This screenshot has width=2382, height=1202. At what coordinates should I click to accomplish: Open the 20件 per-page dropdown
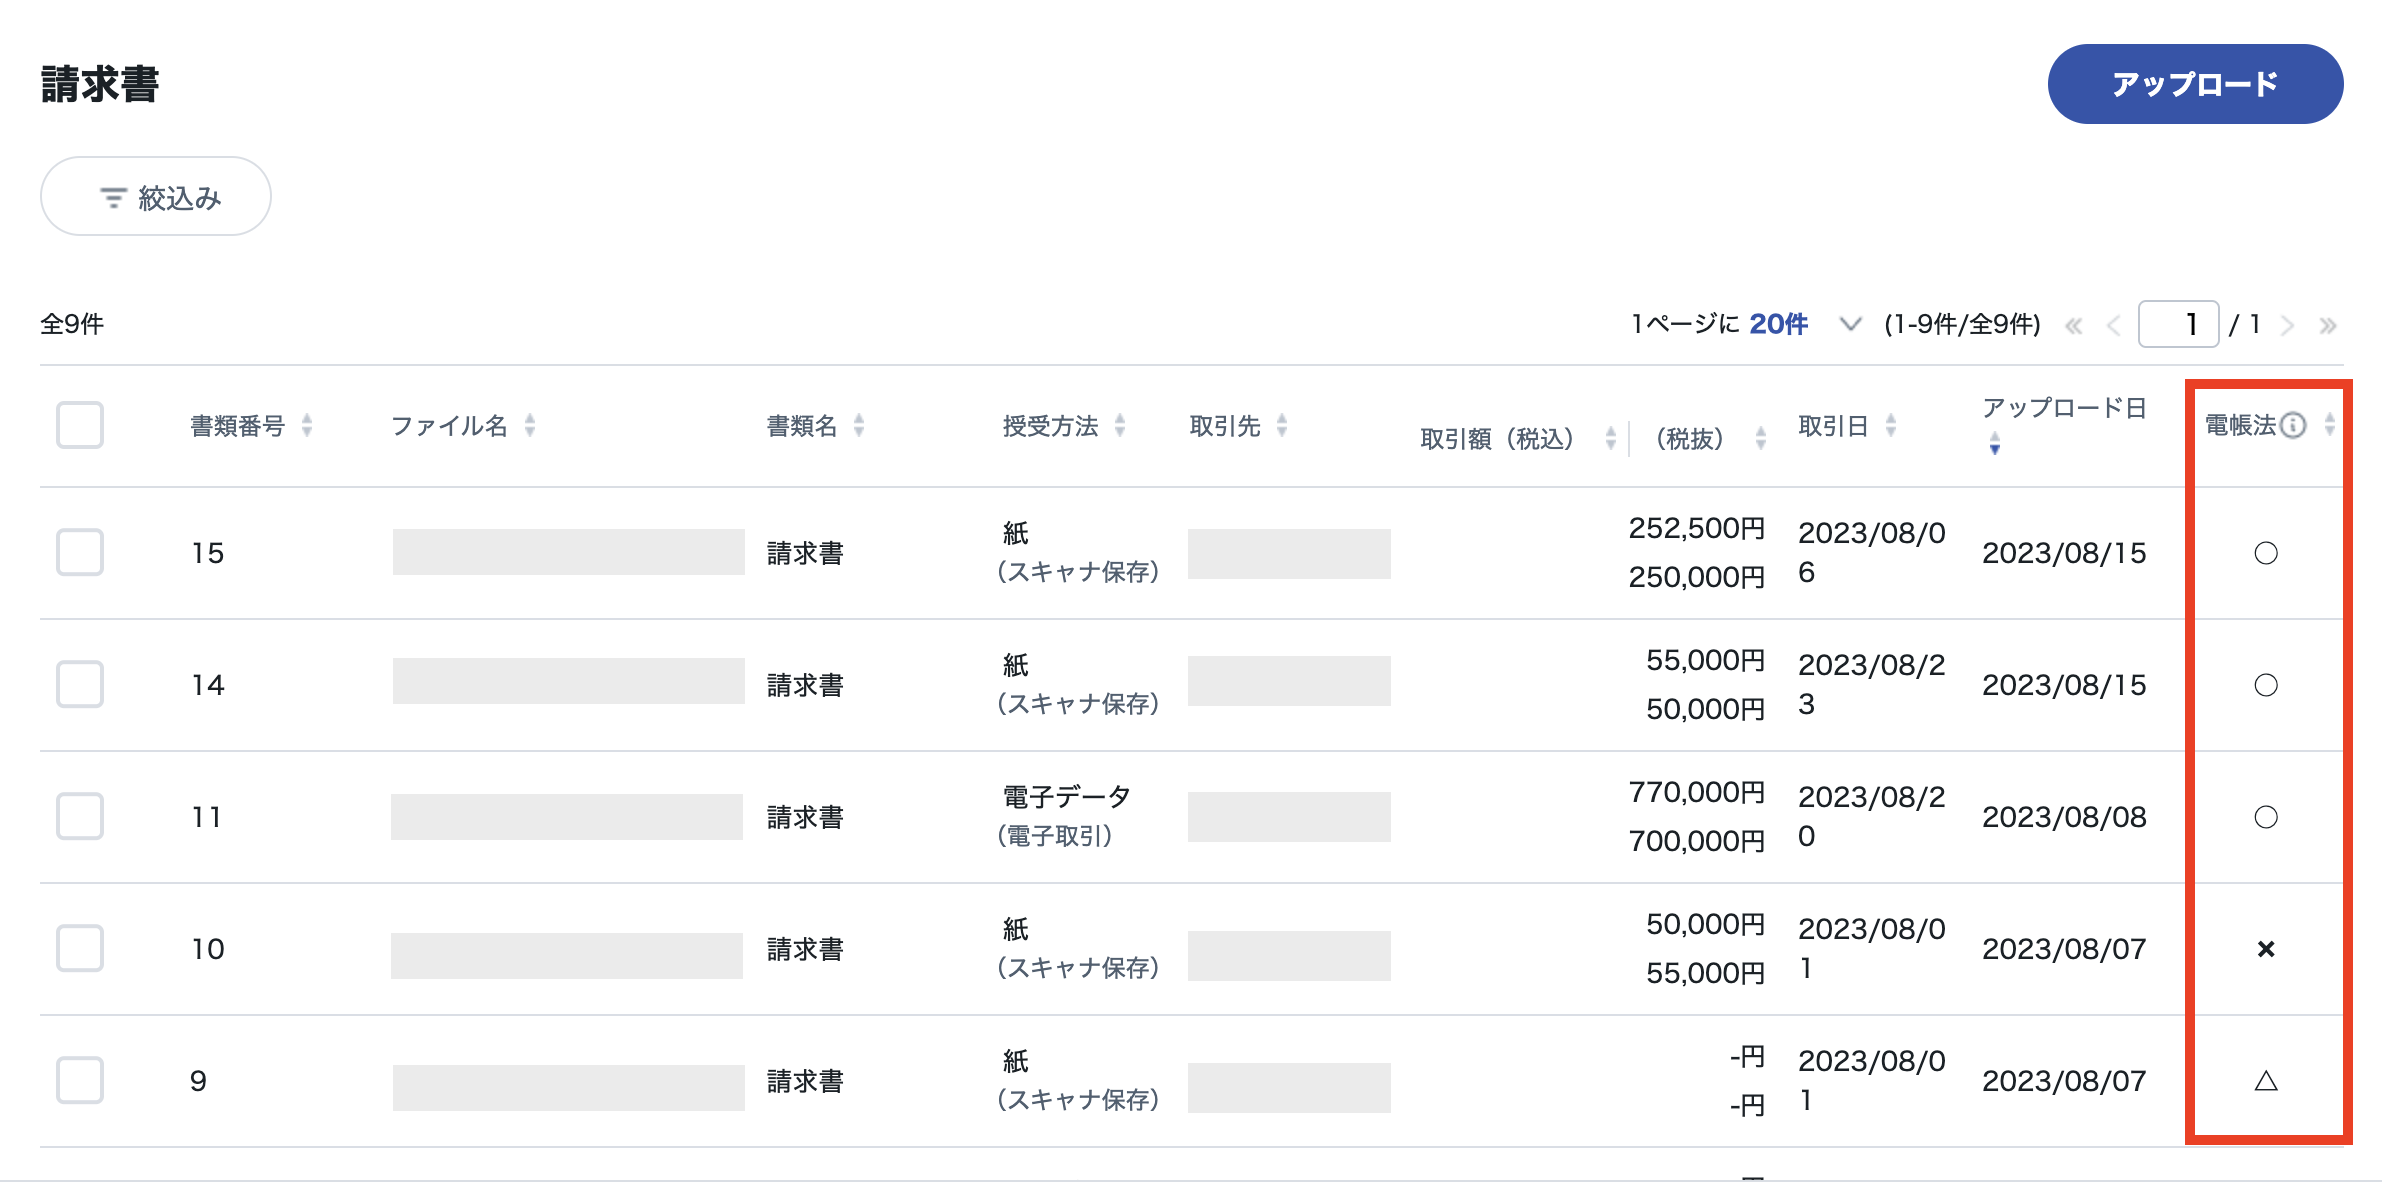(x=1805, y=324)
